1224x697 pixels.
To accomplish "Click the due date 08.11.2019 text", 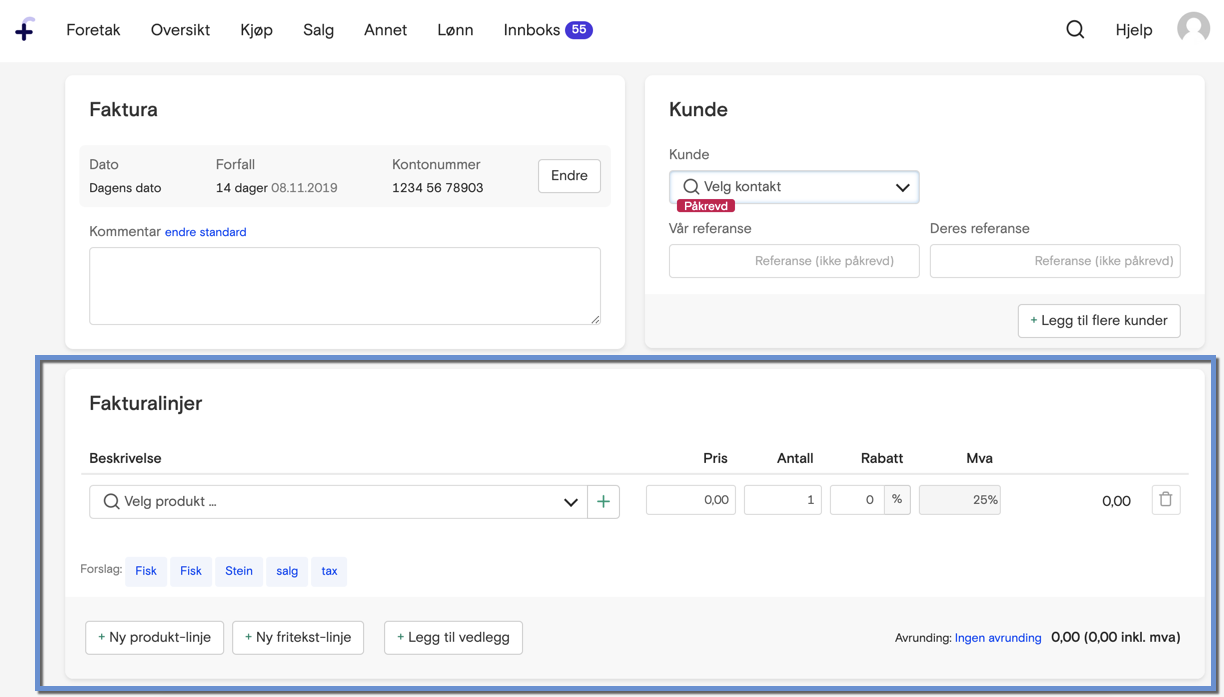I will click(304, 188).
